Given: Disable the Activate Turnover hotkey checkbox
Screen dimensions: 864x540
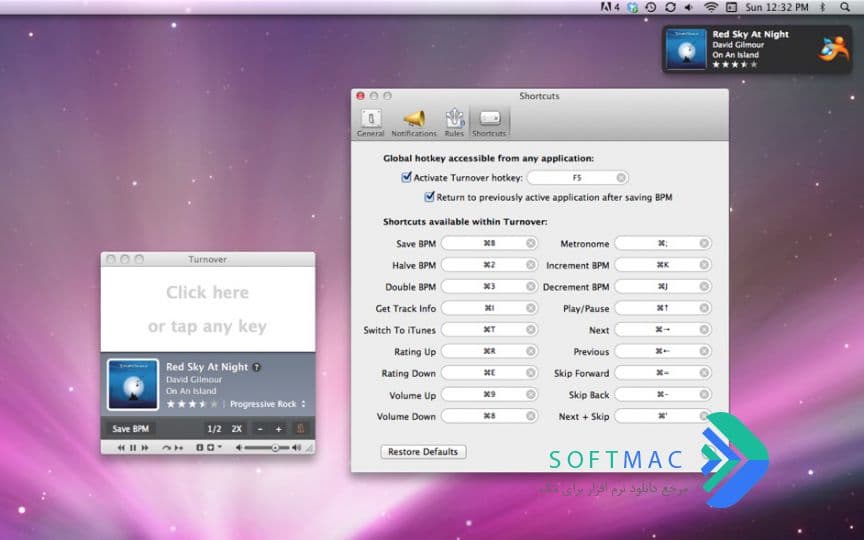Looking at the screenshot, I should coord(406,177).
